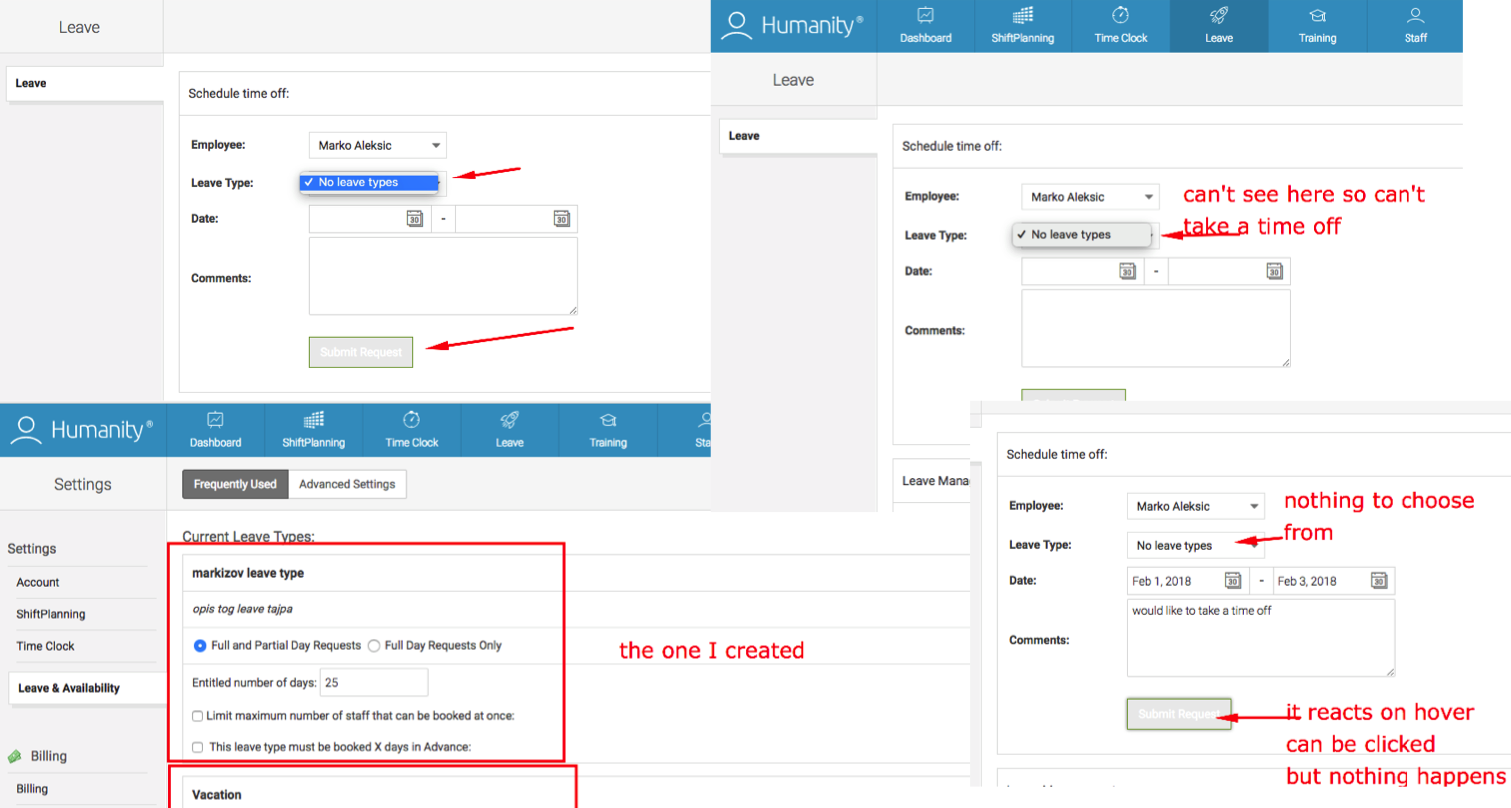Click Submit Request below the time off comment
This screenshot has height=808, width=1511.
[x=1179, y=714]
